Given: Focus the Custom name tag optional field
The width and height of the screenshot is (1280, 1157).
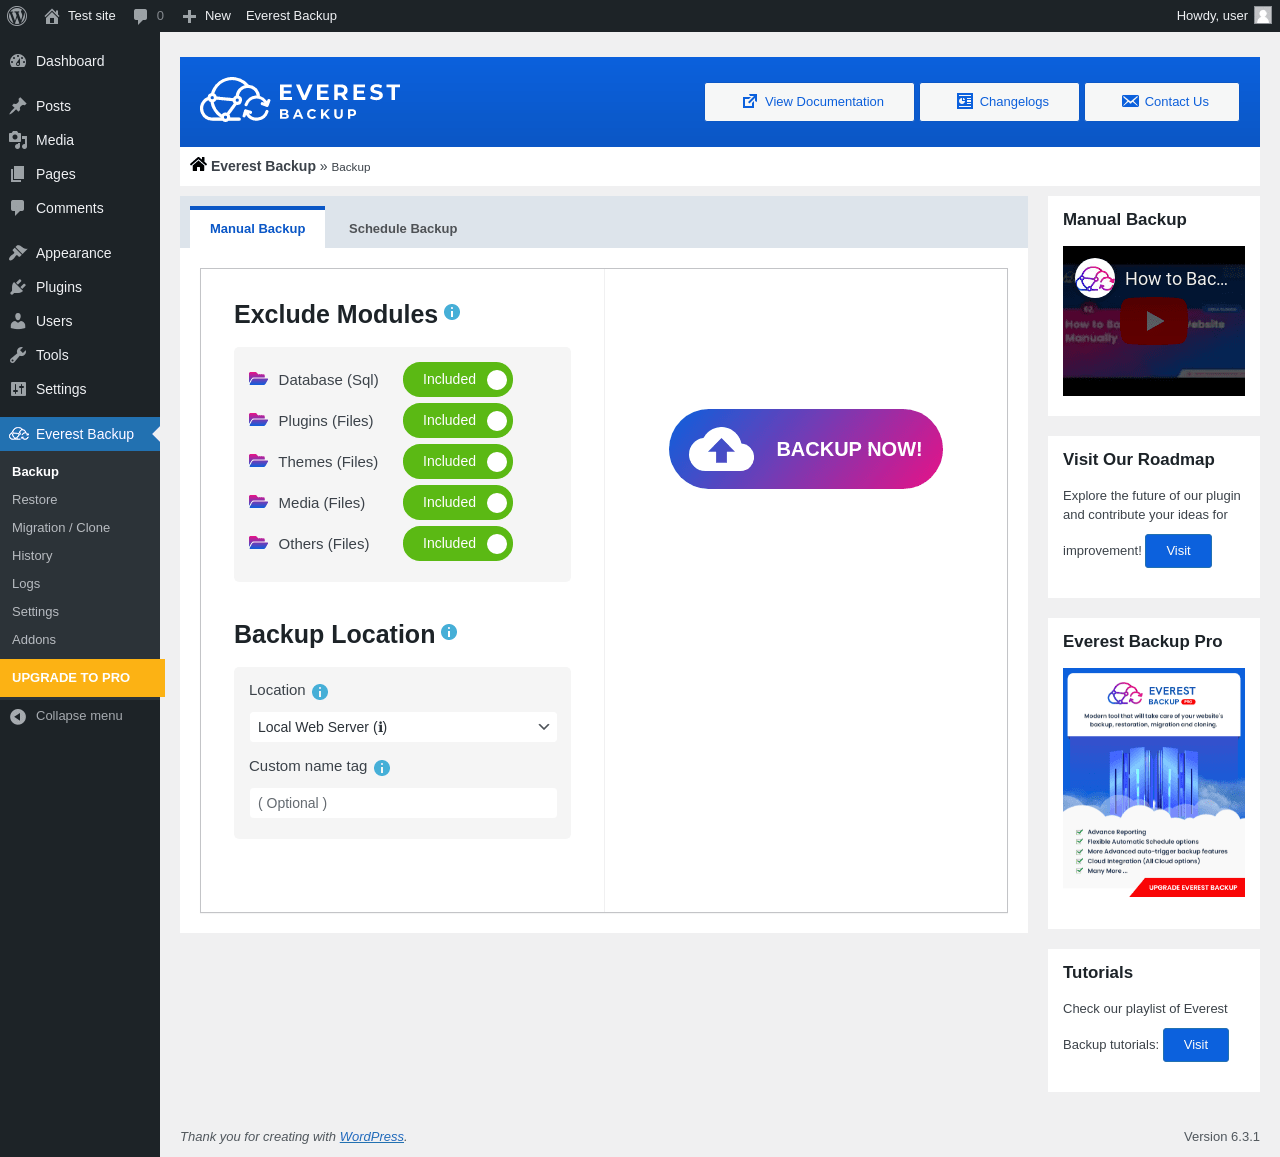Looking at the screenshot, I should pyautogui.click(x=403, y=803).
